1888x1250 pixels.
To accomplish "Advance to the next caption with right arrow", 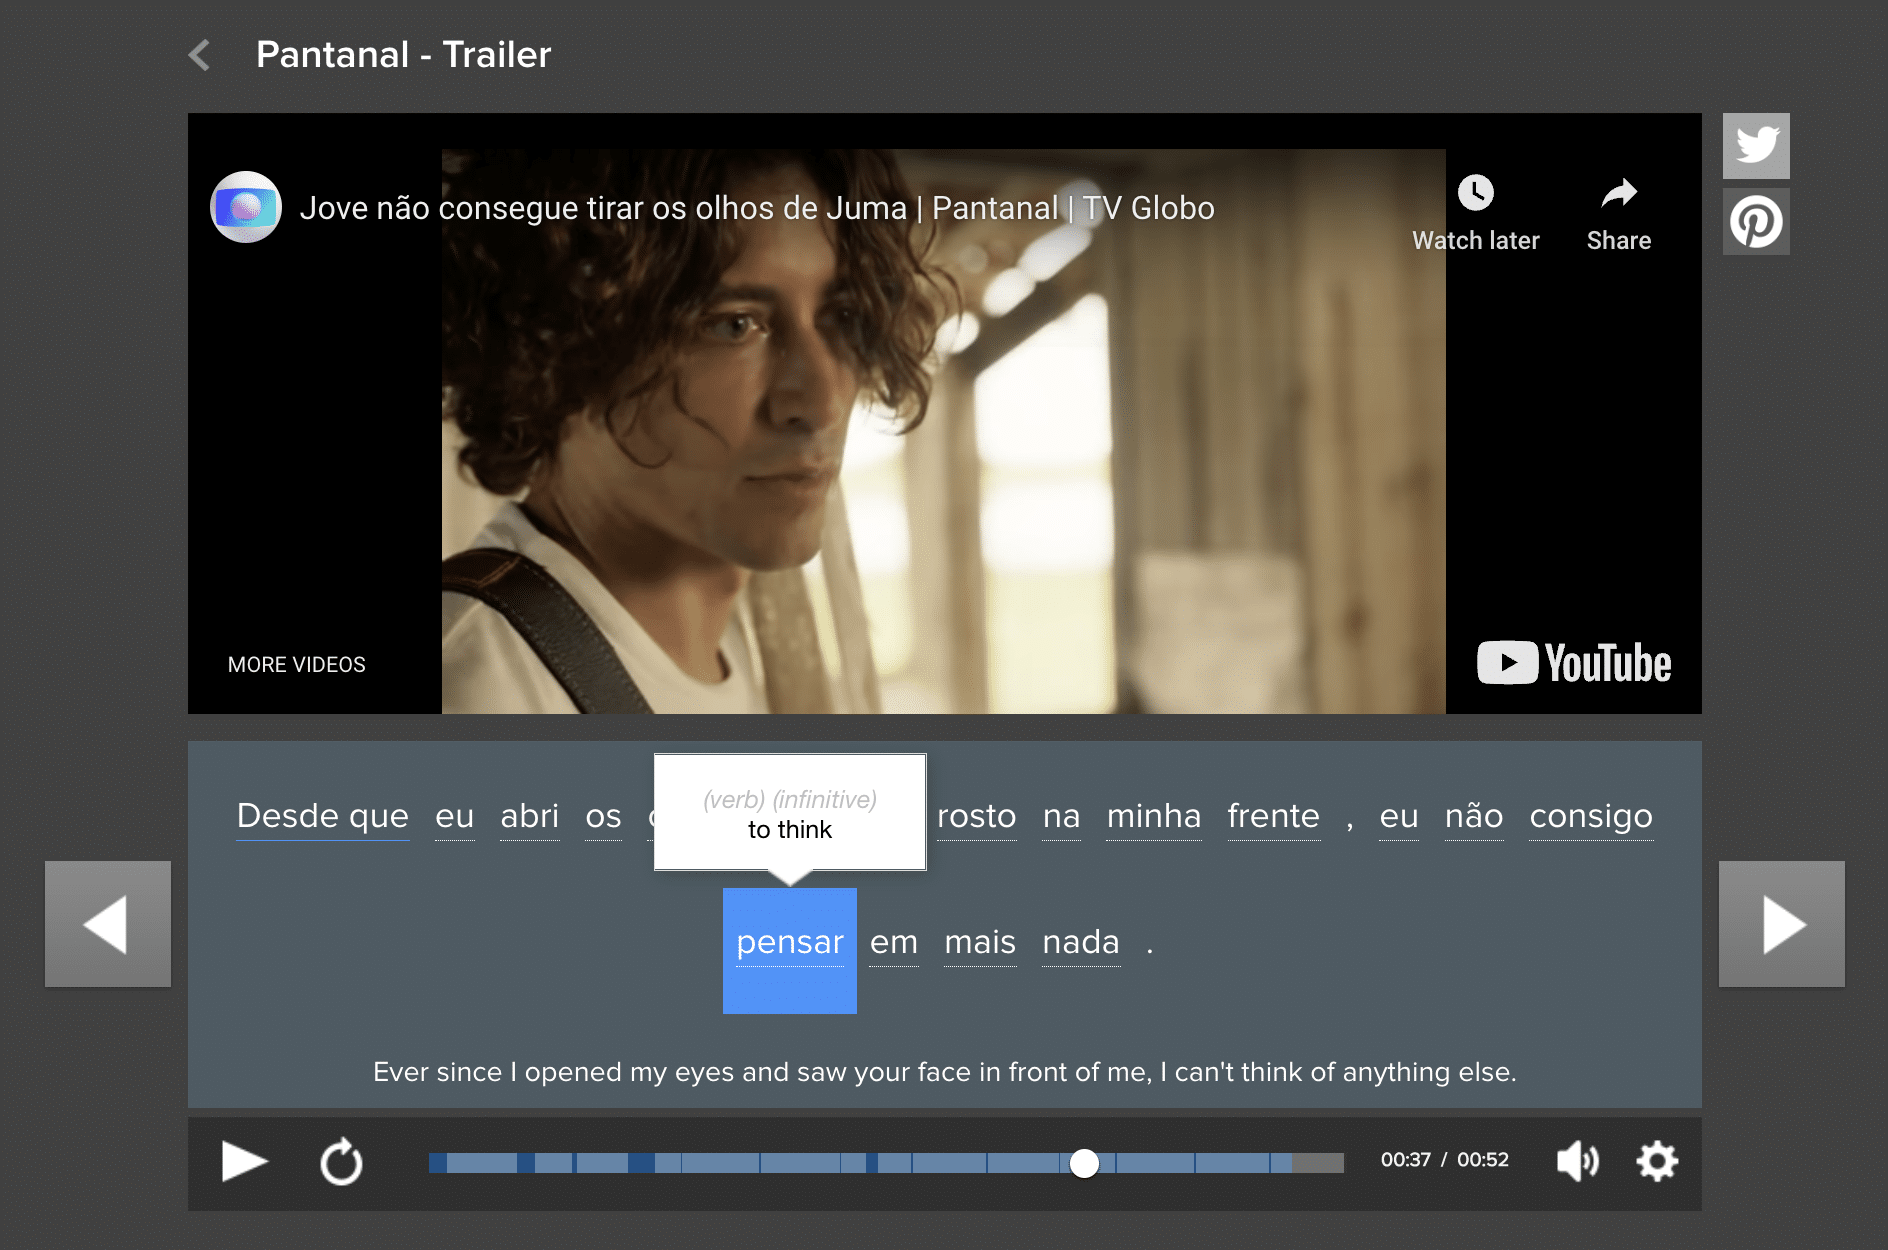I will [1781, 924].
